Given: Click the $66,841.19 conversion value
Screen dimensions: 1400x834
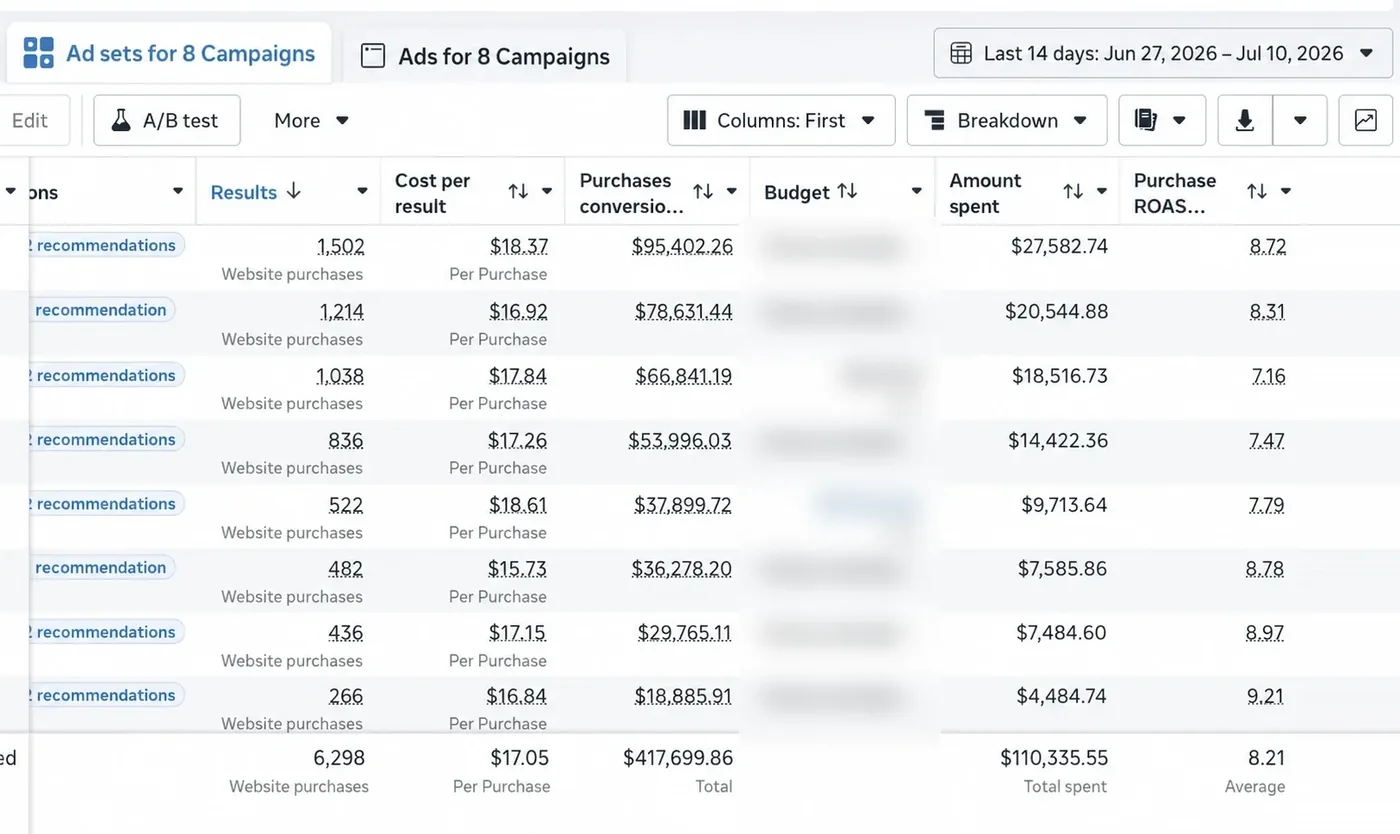Looking at the screenshot, I should pos(684,376).
